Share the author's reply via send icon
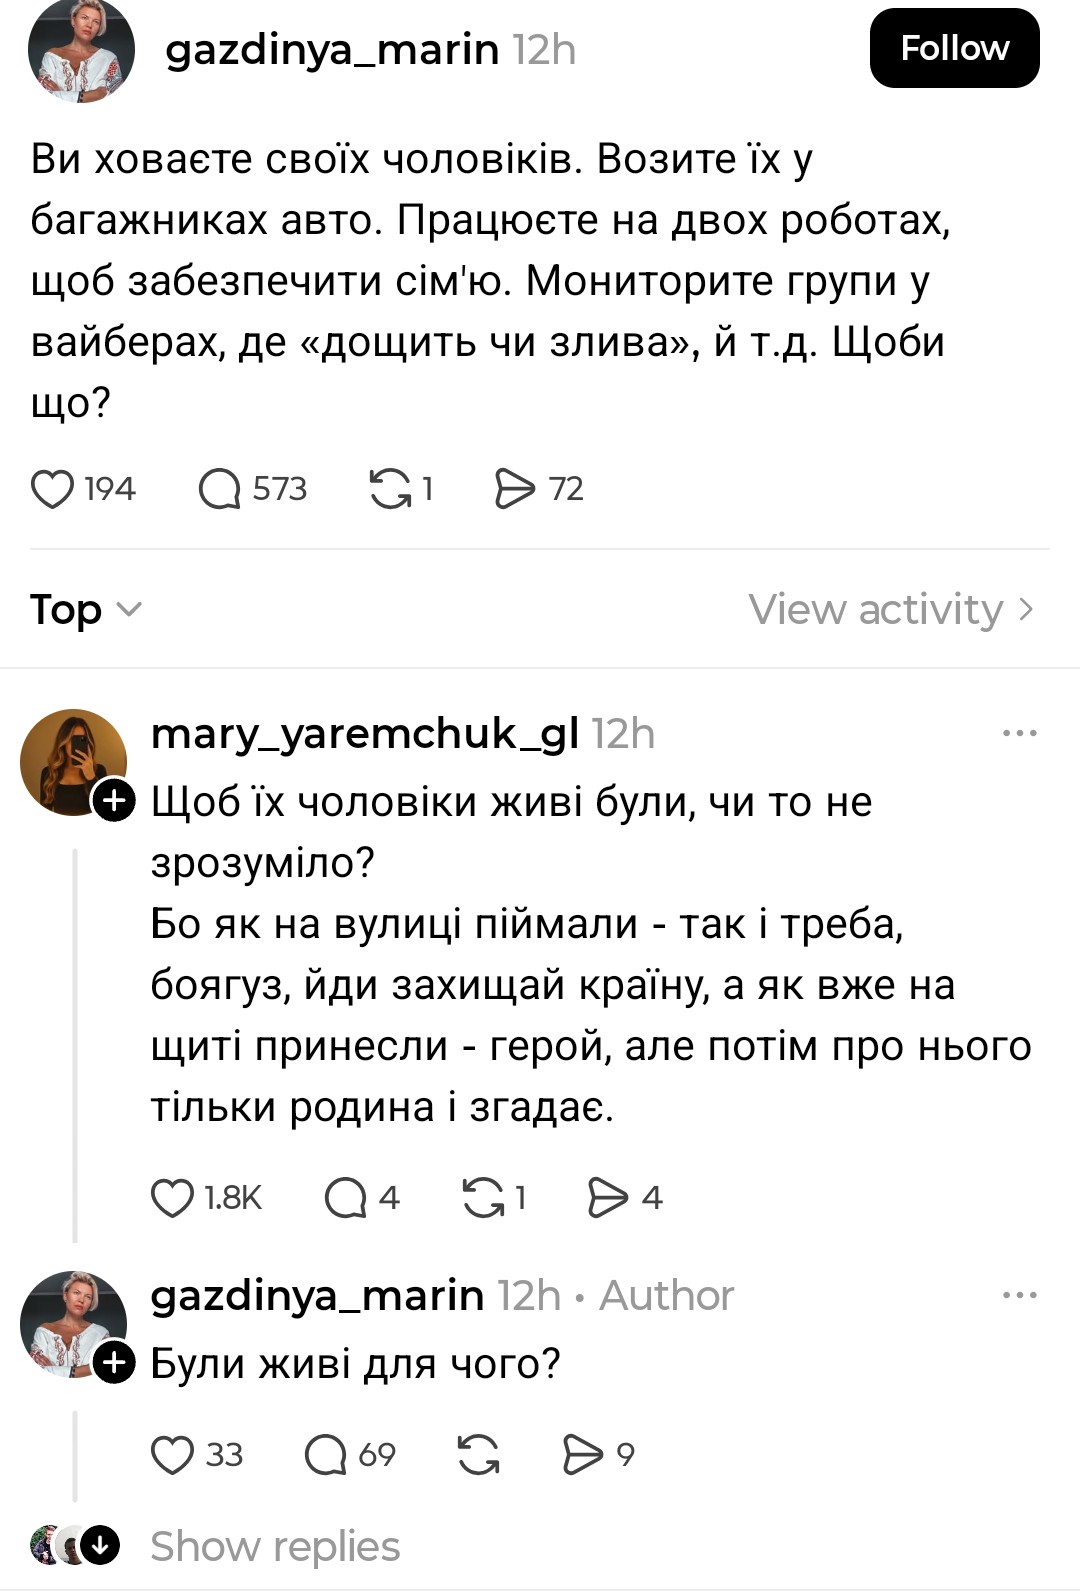 pyautogui.click(x=583, y=1455)
